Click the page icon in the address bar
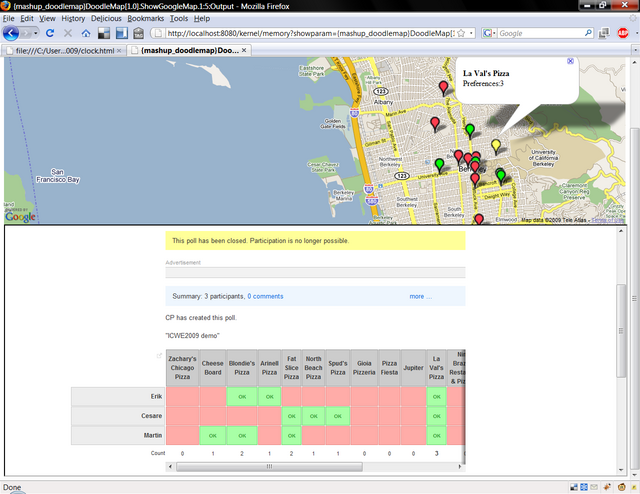Screen dimensions: 640x494 pos(159,33)
